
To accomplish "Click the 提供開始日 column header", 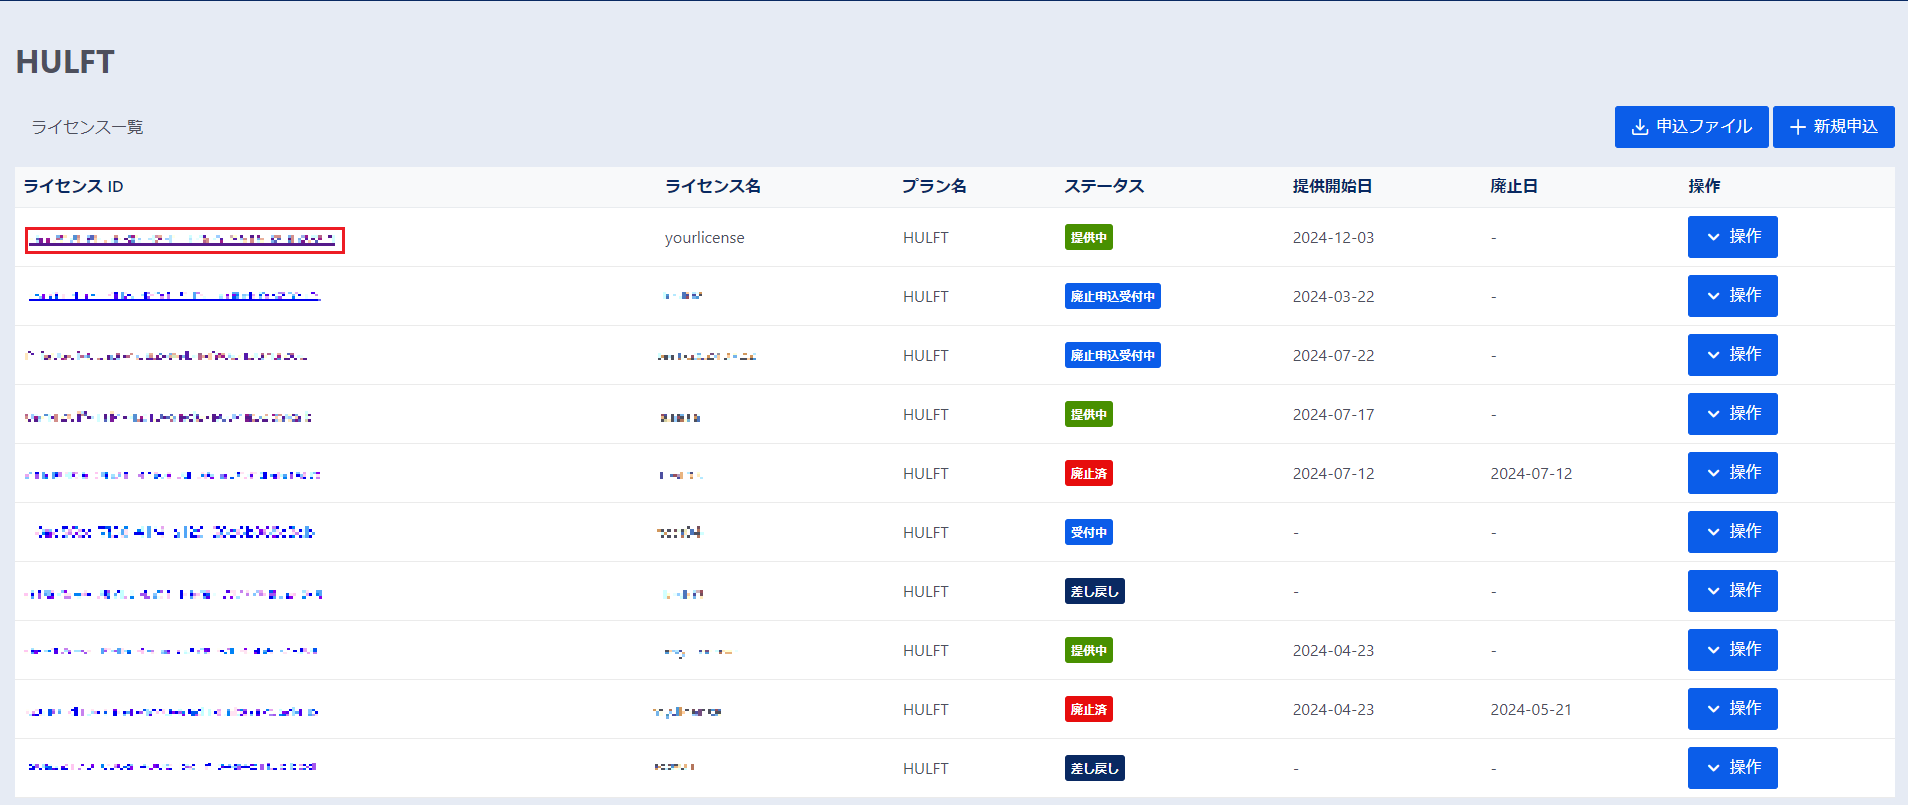I will click(x=1332, y=187).
